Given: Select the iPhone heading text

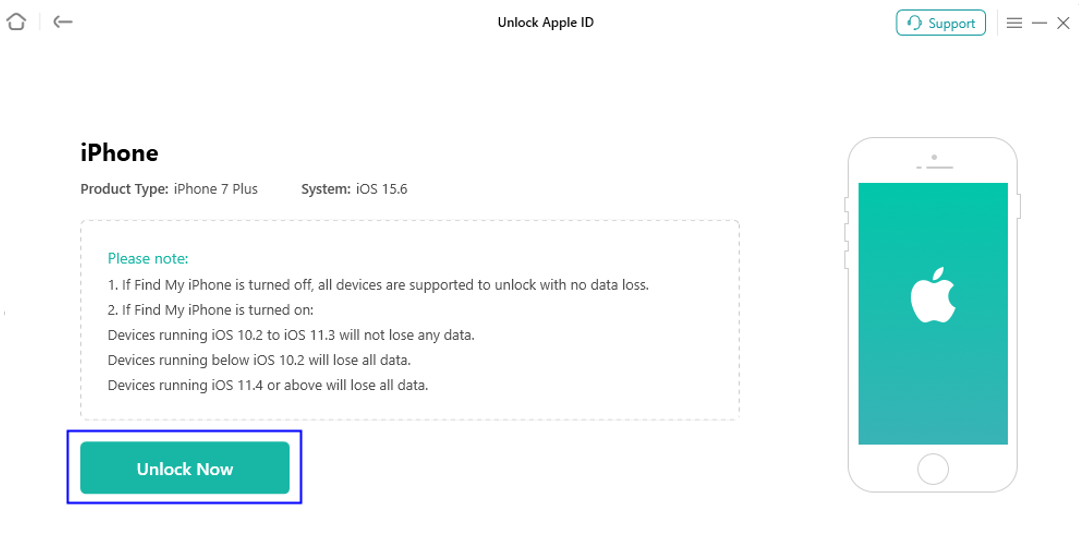Looking at the screenshot, I should point(119,152).
